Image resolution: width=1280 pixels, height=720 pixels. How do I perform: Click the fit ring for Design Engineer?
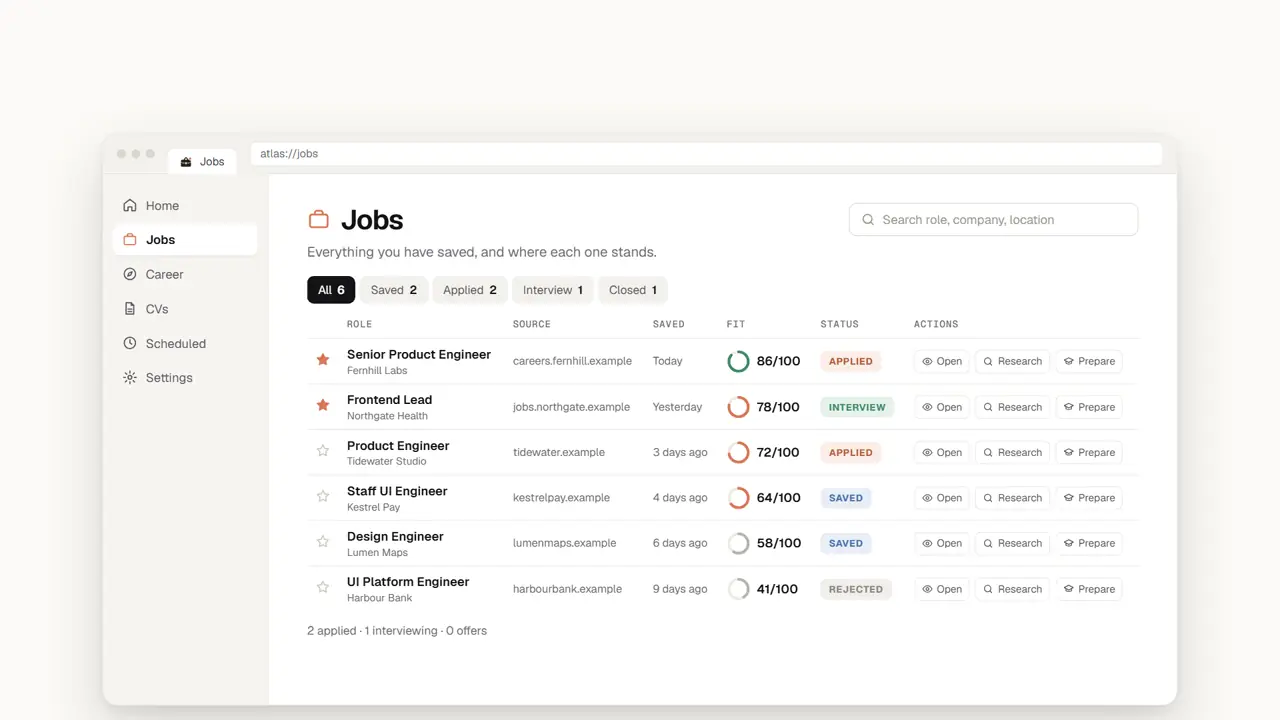pyautogui.click(x=738, y=544)
